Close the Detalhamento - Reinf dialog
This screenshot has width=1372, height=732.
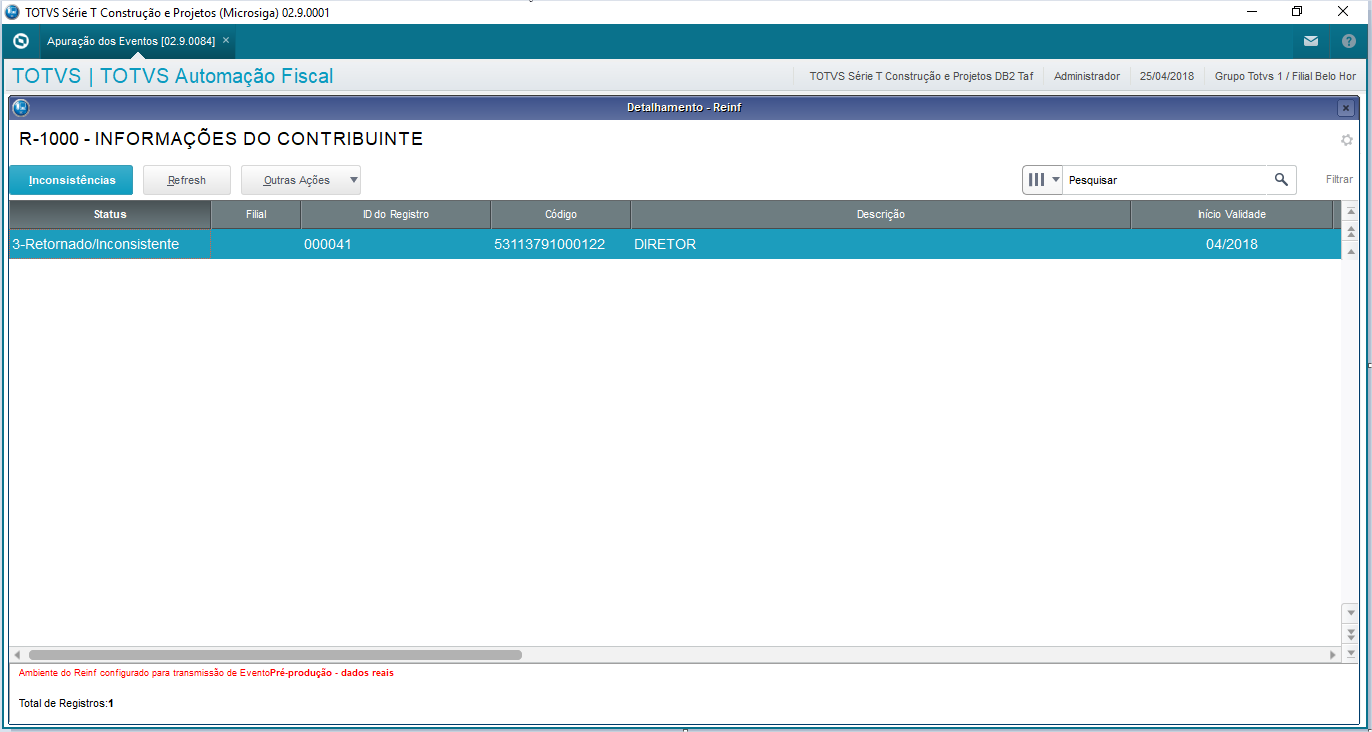[1346, 107]
